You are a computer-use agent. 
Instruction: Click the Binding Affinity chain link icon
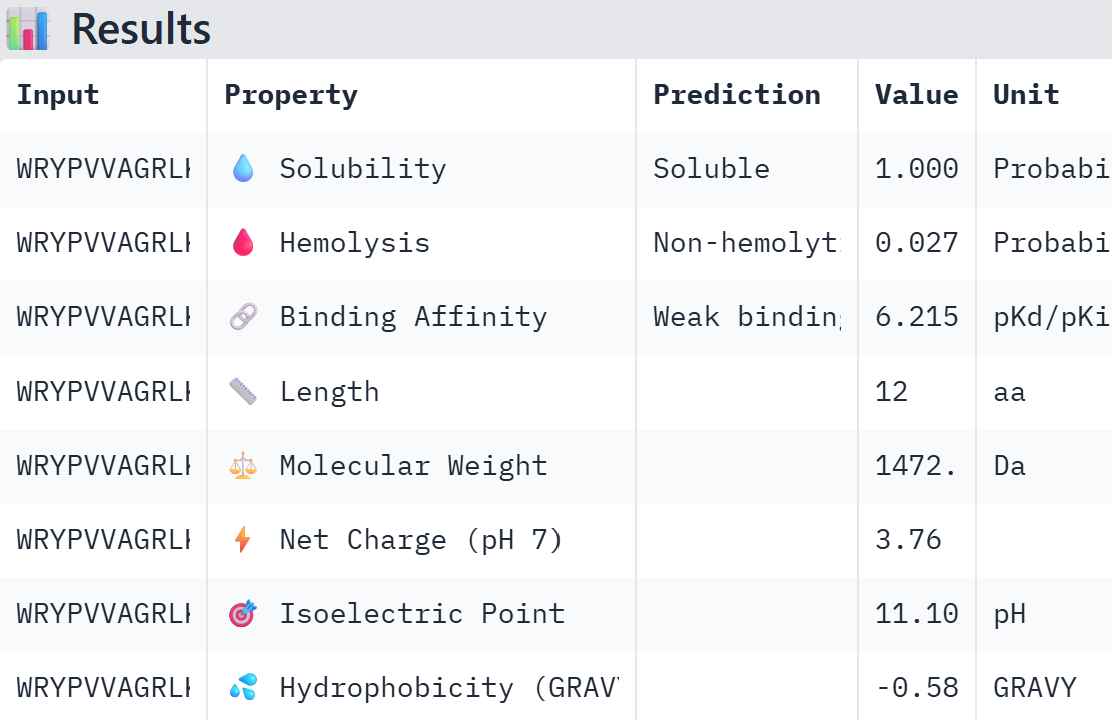coord(243,317)
